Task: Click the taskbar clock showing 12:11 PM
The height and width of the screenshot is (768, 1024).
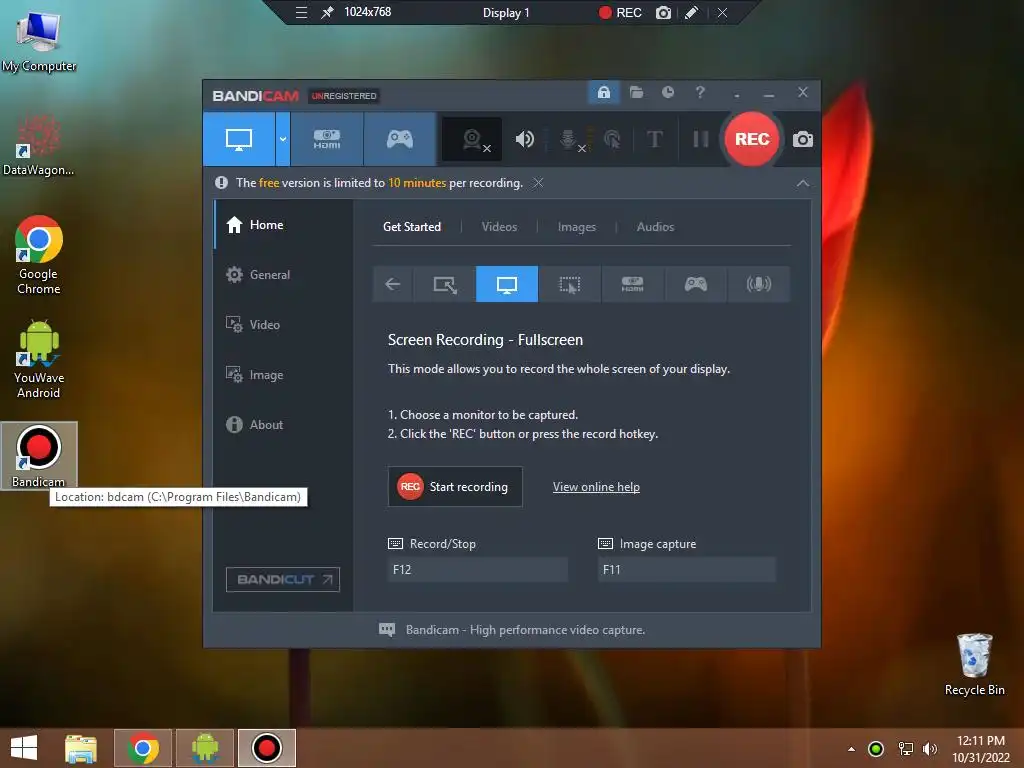Action: [981, 748]
